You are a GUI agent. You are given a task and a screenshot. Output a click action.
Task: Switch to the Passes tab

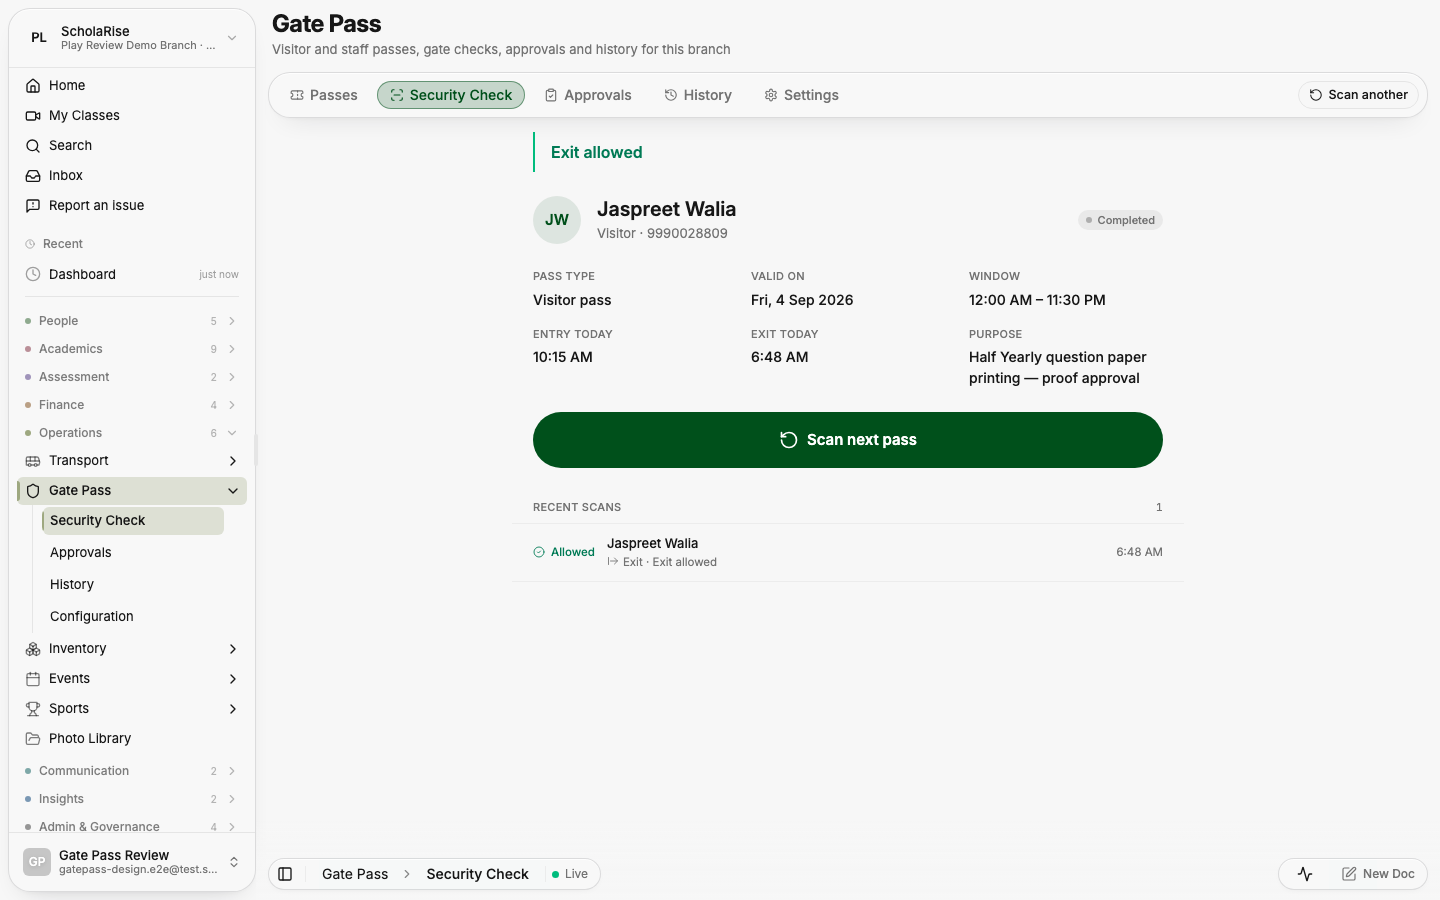tap(324, 95)
